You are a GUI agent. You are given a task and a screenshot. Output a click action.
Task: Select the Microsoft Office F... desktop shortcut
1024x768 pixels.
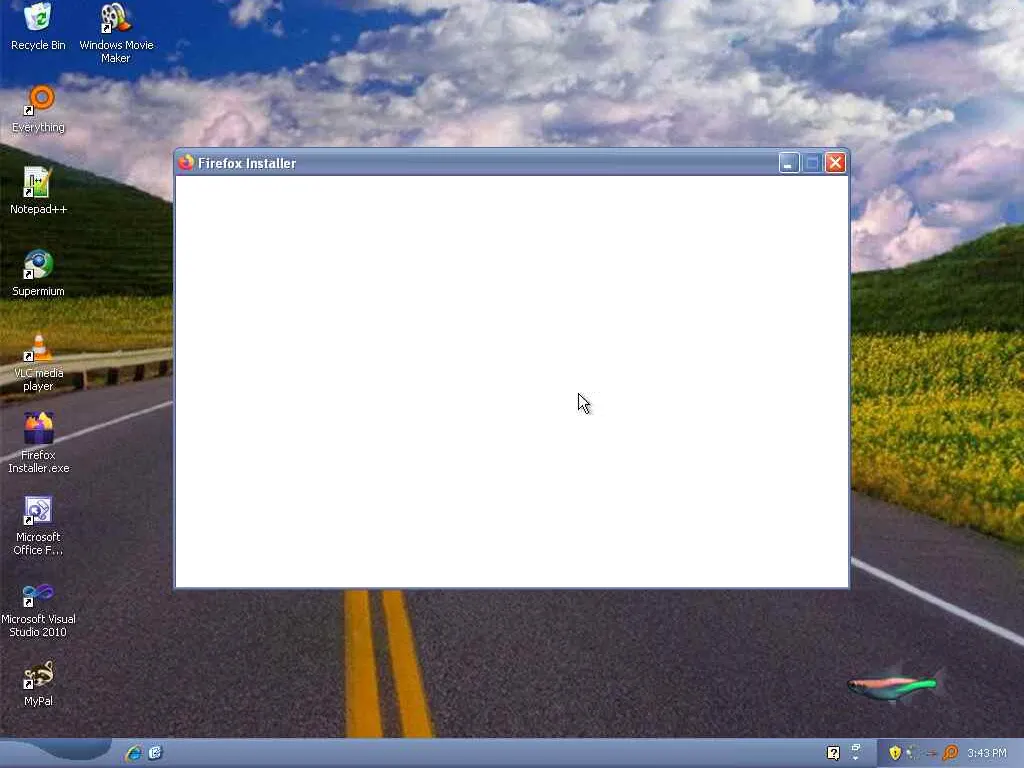click(x=38, y=525)
